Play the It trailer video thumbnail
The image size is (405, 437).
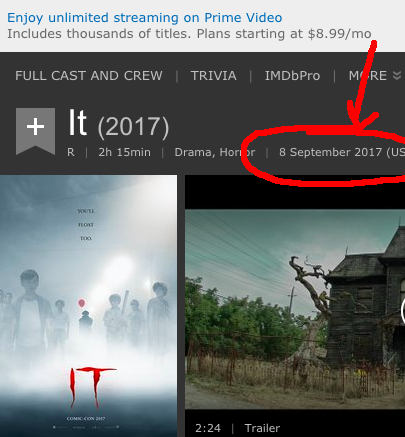click(295, 309)
